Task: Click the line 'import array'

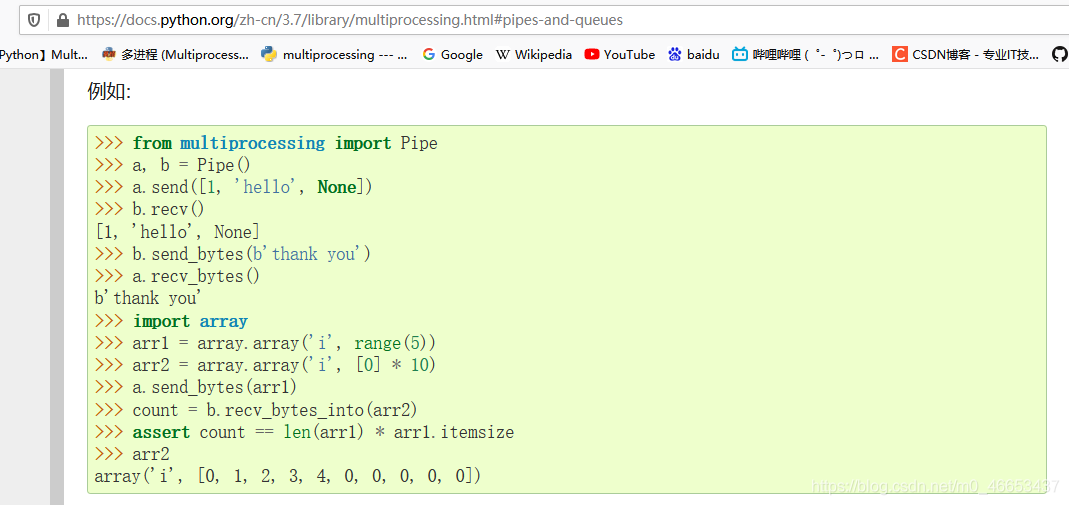Action: pos(171,320)
